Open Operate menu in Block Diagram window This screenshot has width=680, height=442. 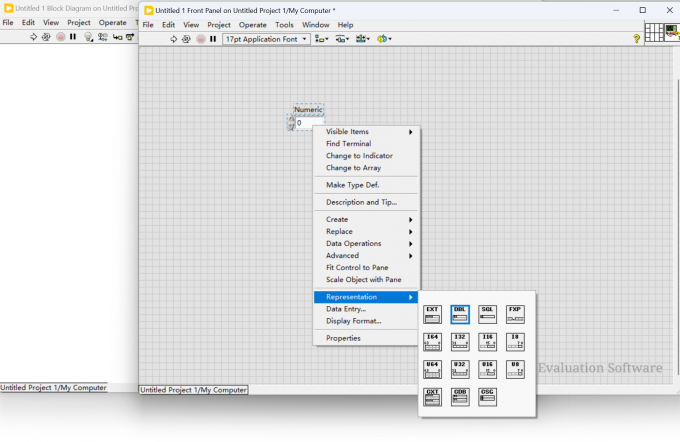point(112,23)
